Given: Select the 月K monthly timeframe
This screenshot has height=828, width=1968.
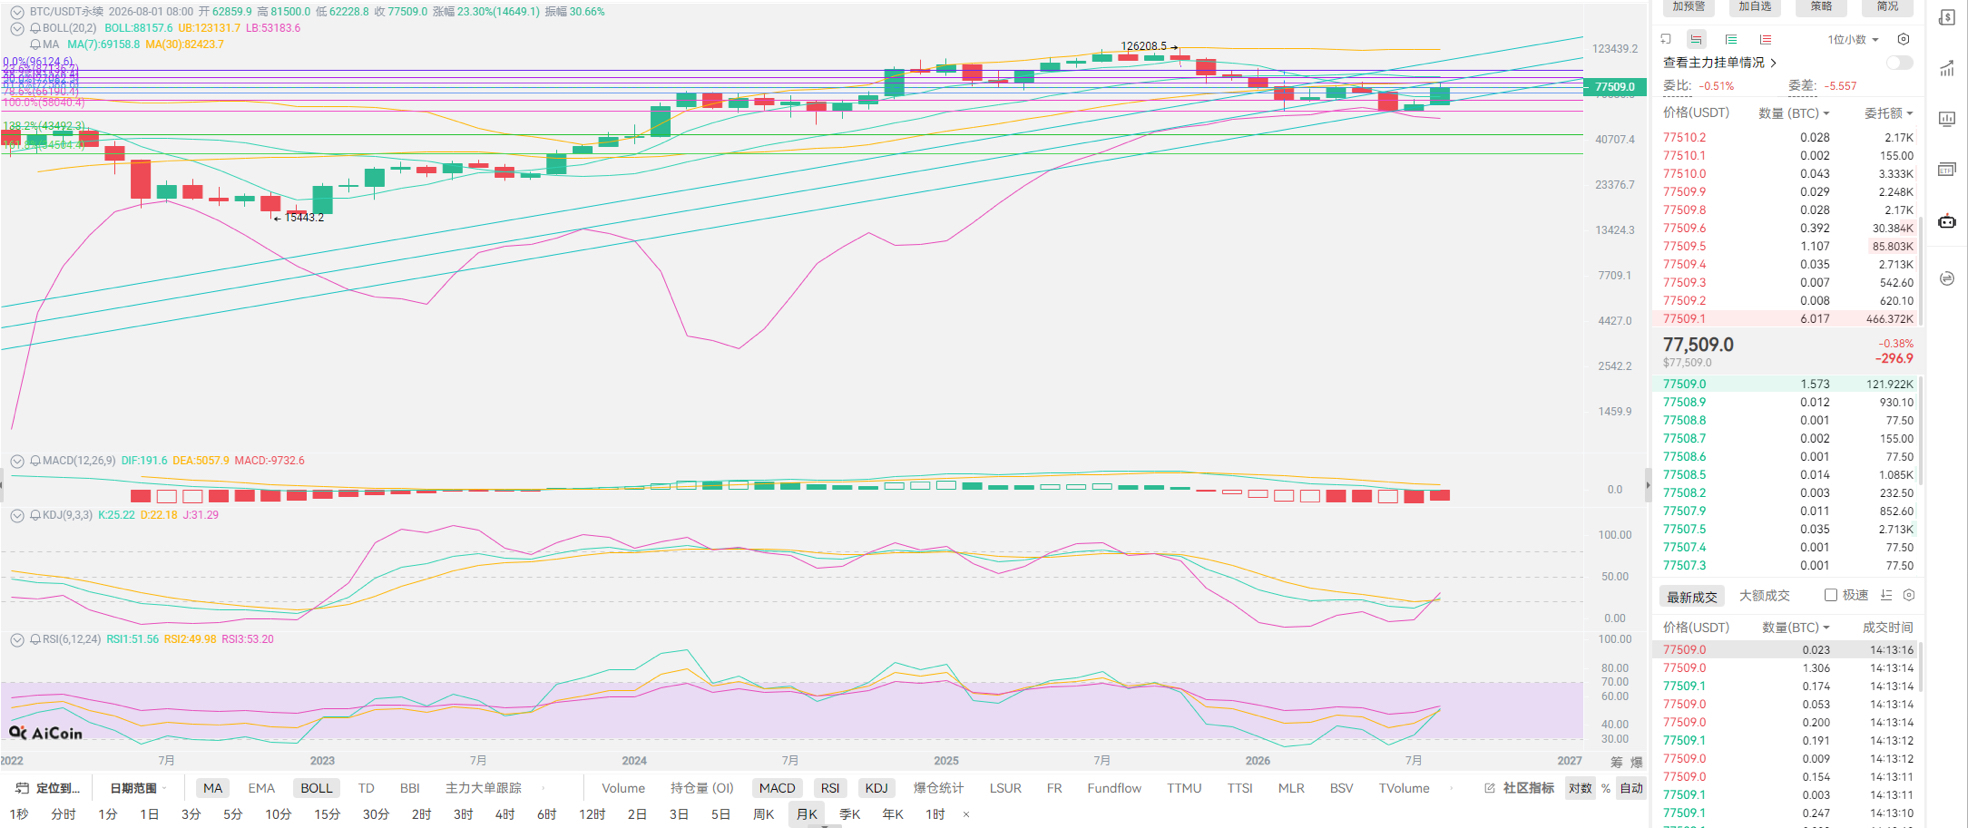Looking at the screenshot, I should (x=807, y=814).
